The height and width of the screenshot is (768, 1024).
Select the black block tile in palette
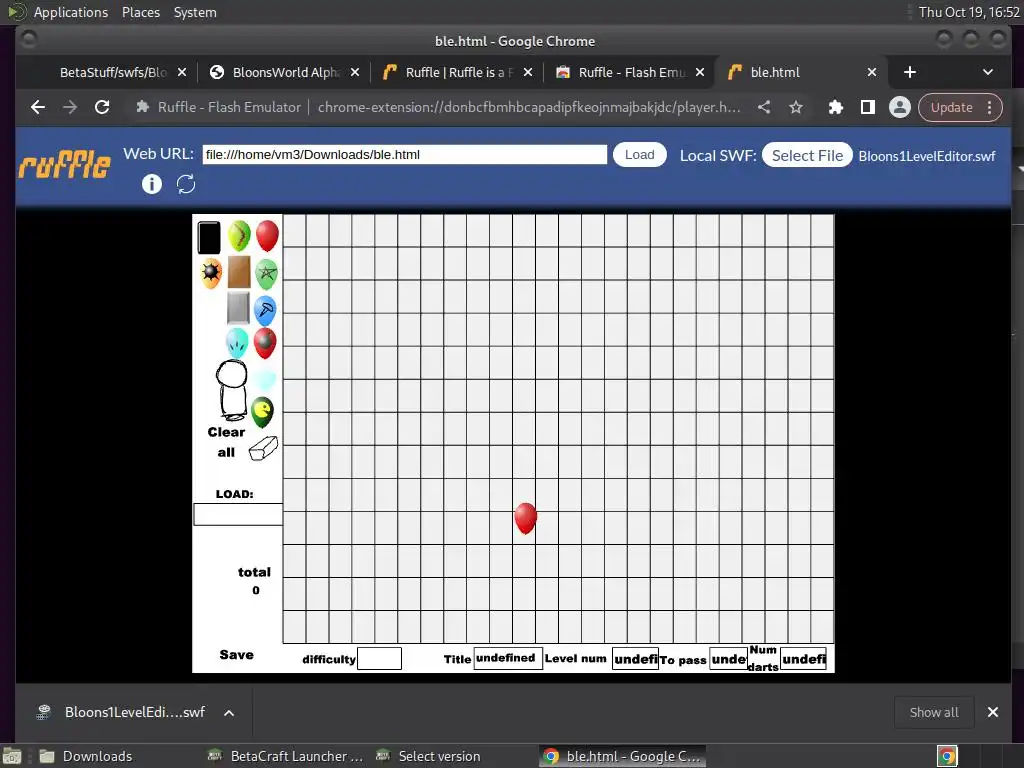click(x=209, y=237)
